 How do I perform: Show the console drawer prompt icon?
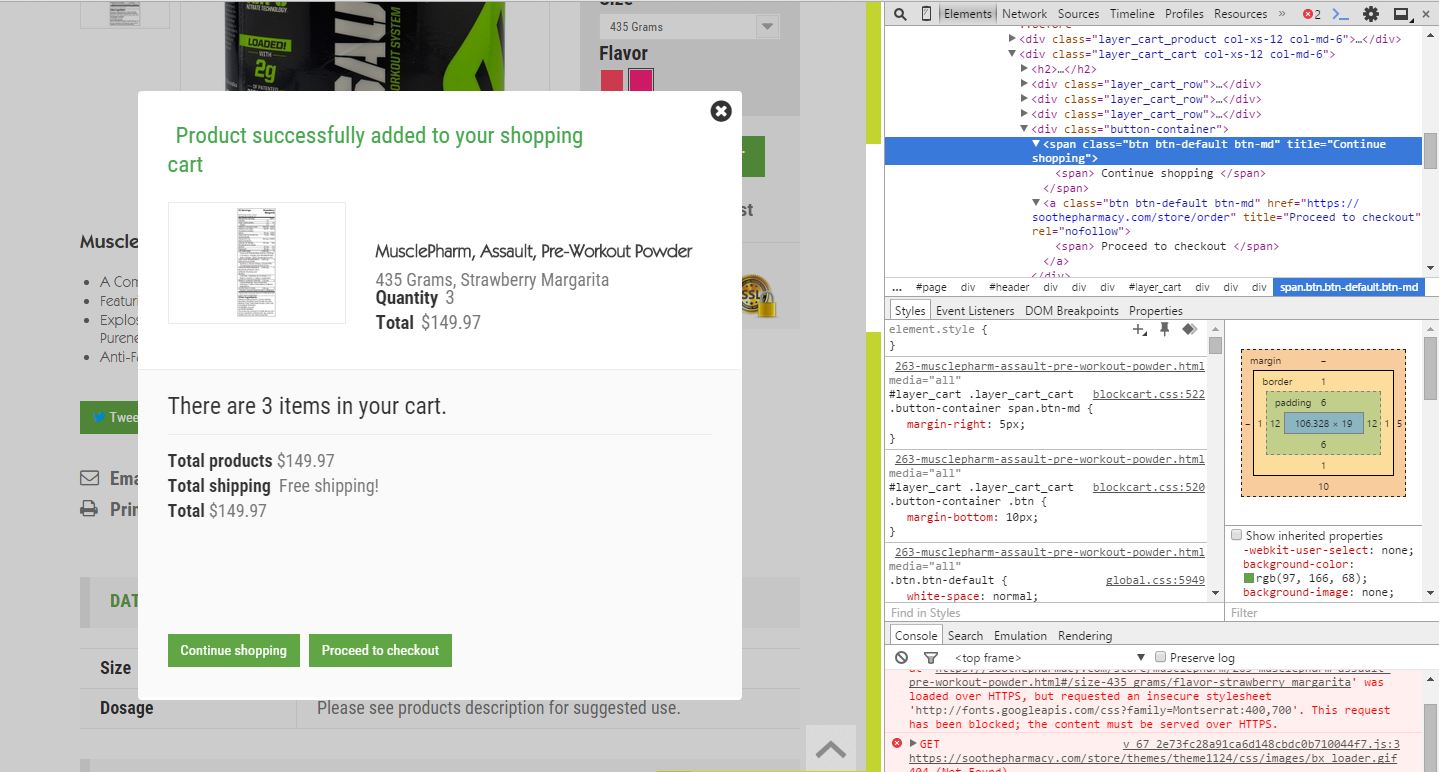tap(1342, 14)
